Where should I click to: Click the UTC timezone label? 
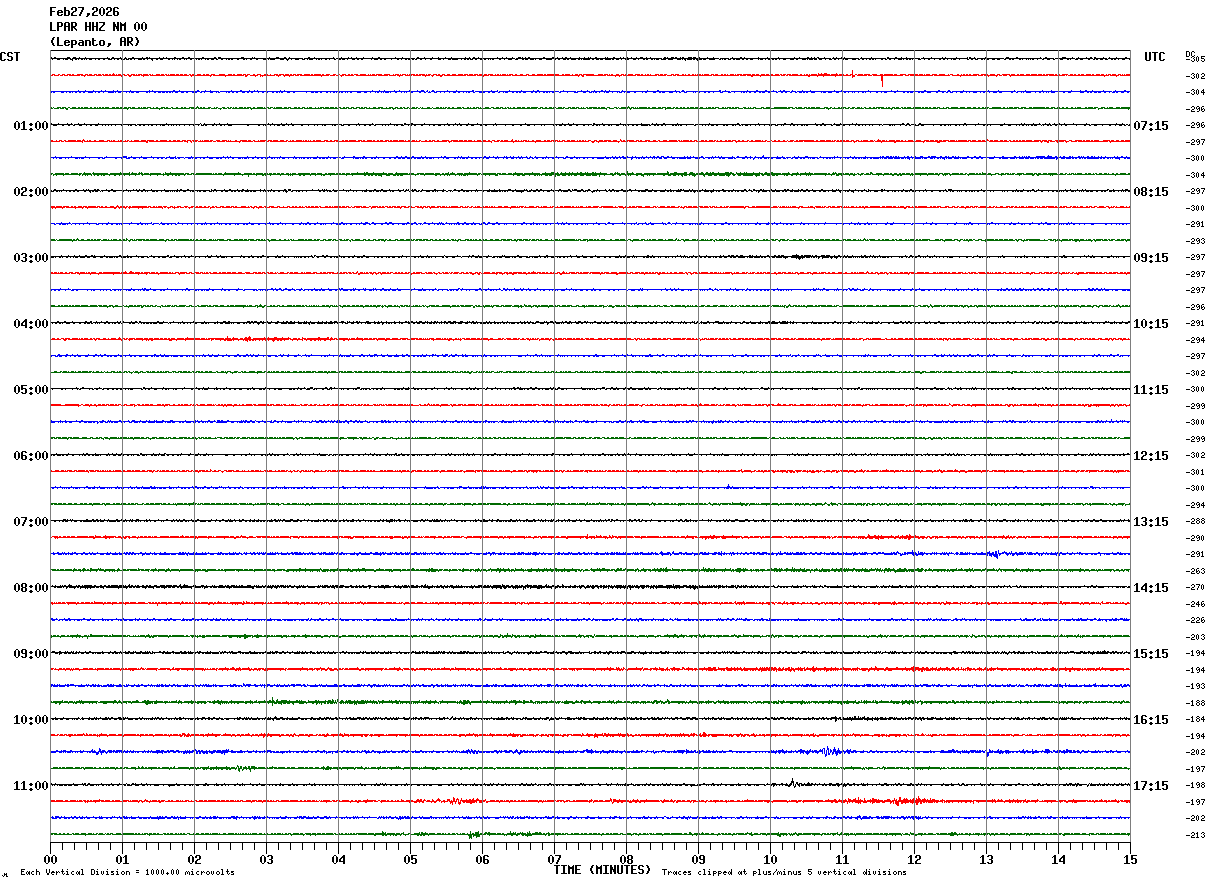(x=1155, y=57)
